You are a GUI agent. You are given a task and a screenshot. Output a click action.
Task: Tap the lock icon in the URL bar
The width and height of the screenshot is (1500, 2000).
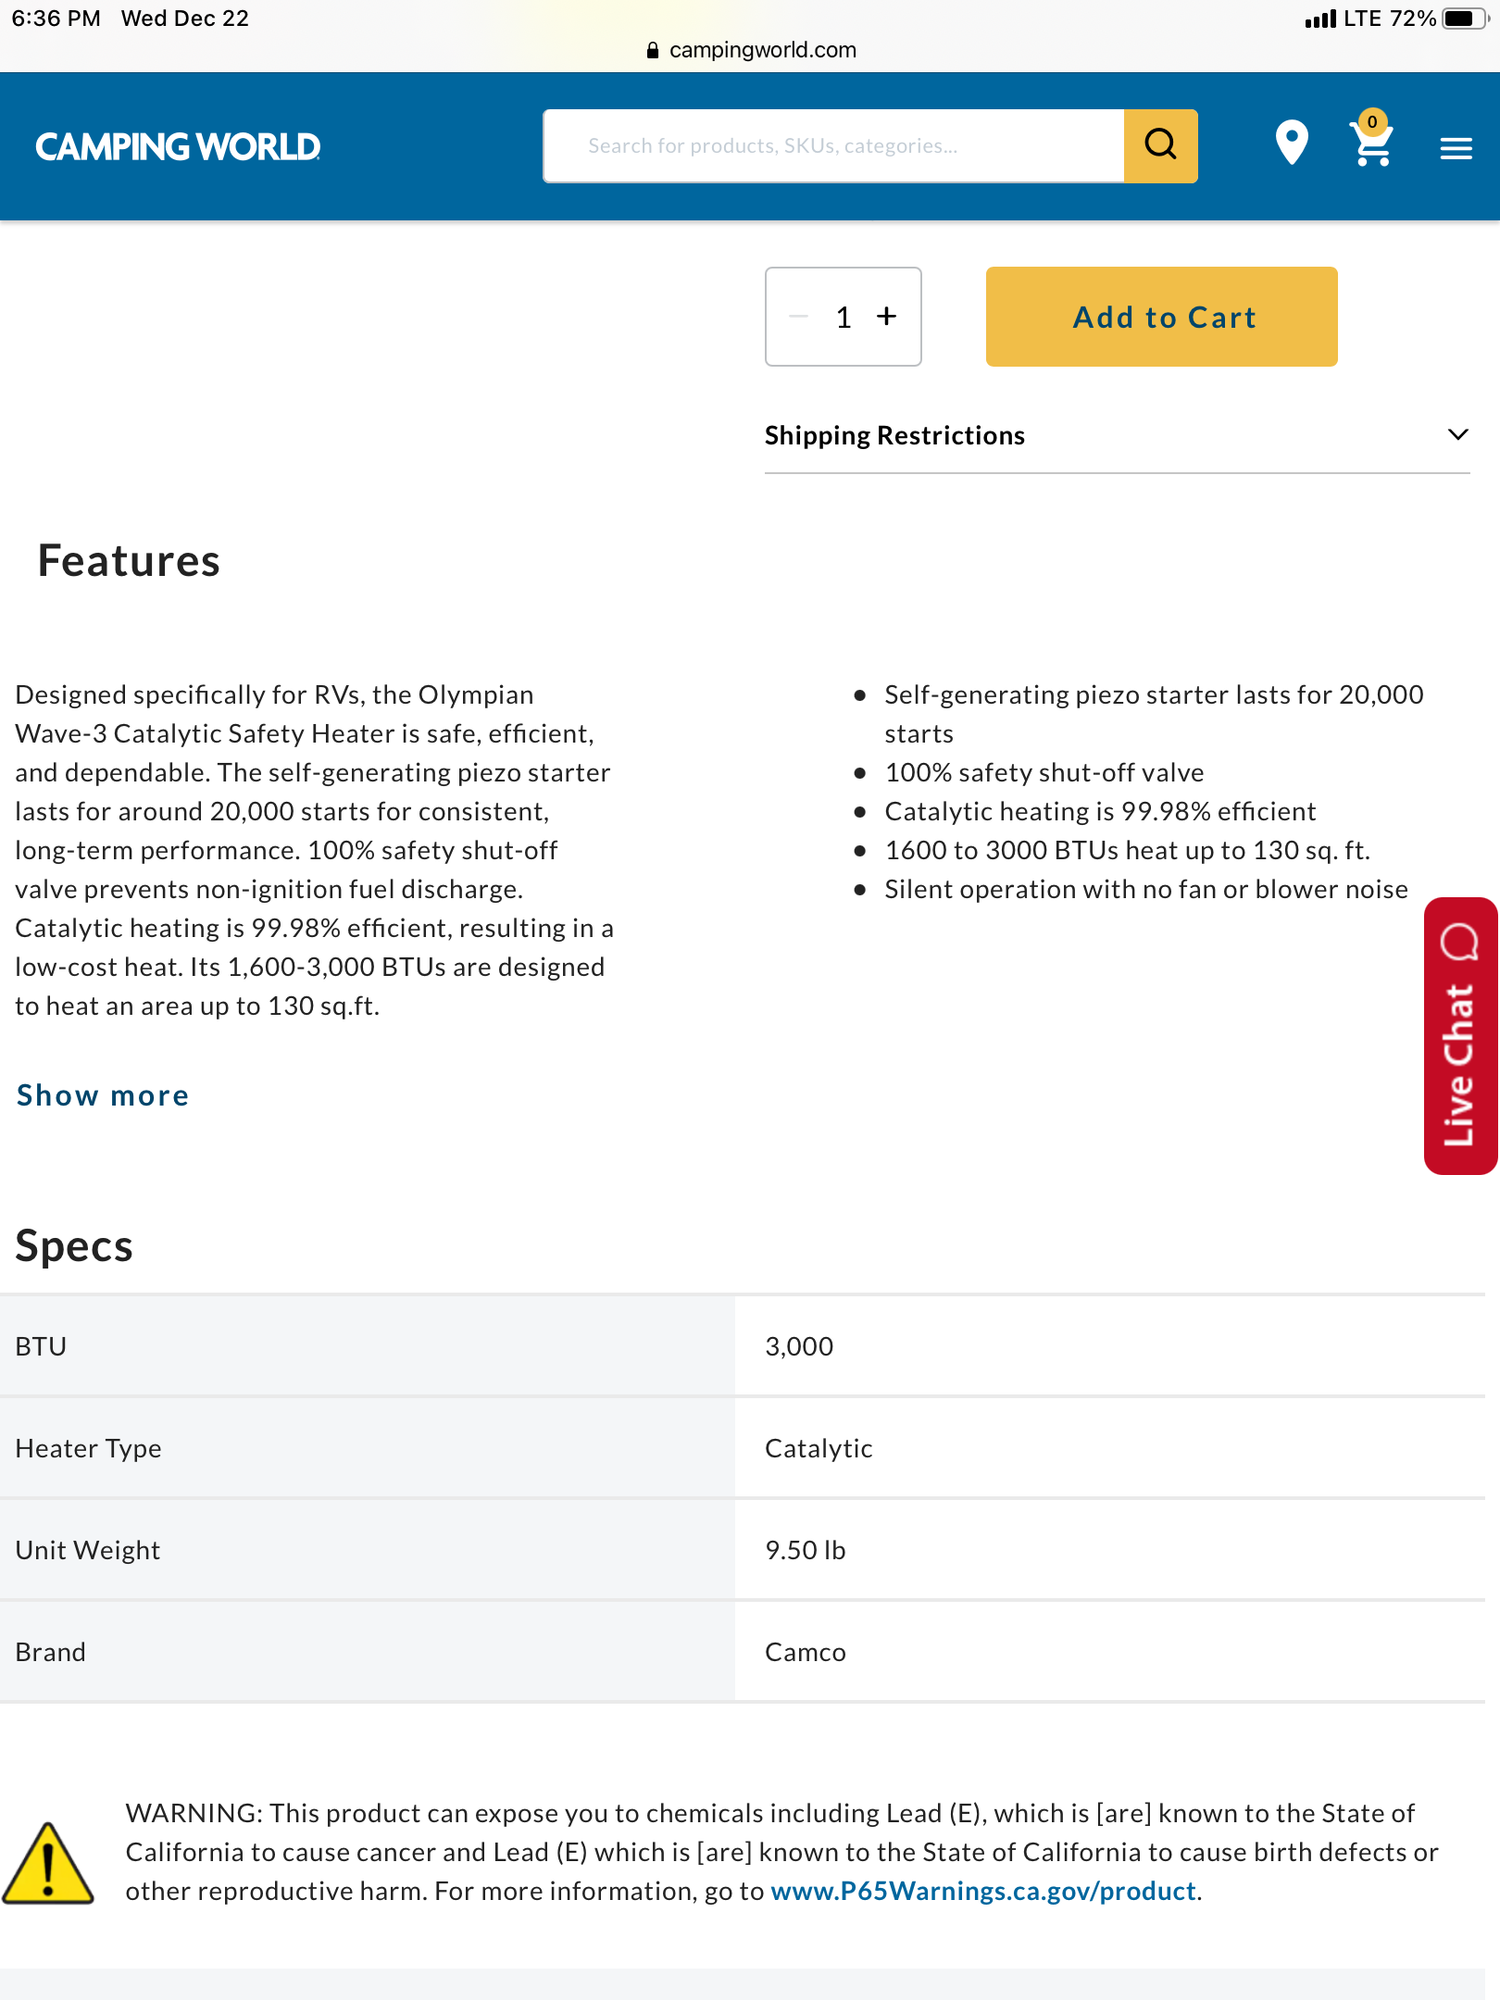pyautogui.click(x=652, y=50)
